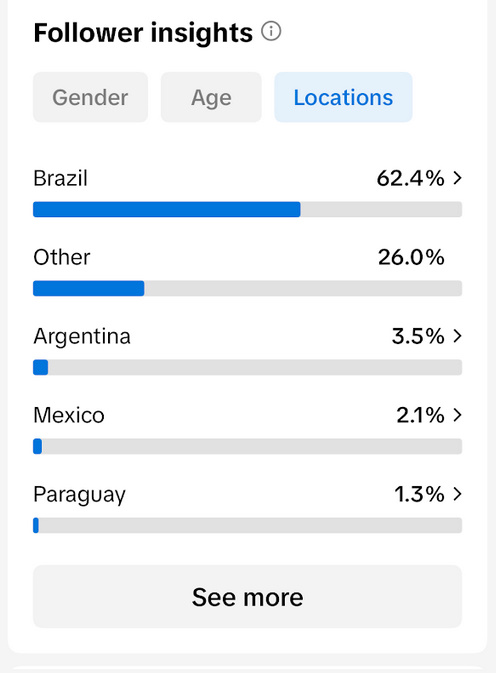Select the Locations tab

coord(343,97)
